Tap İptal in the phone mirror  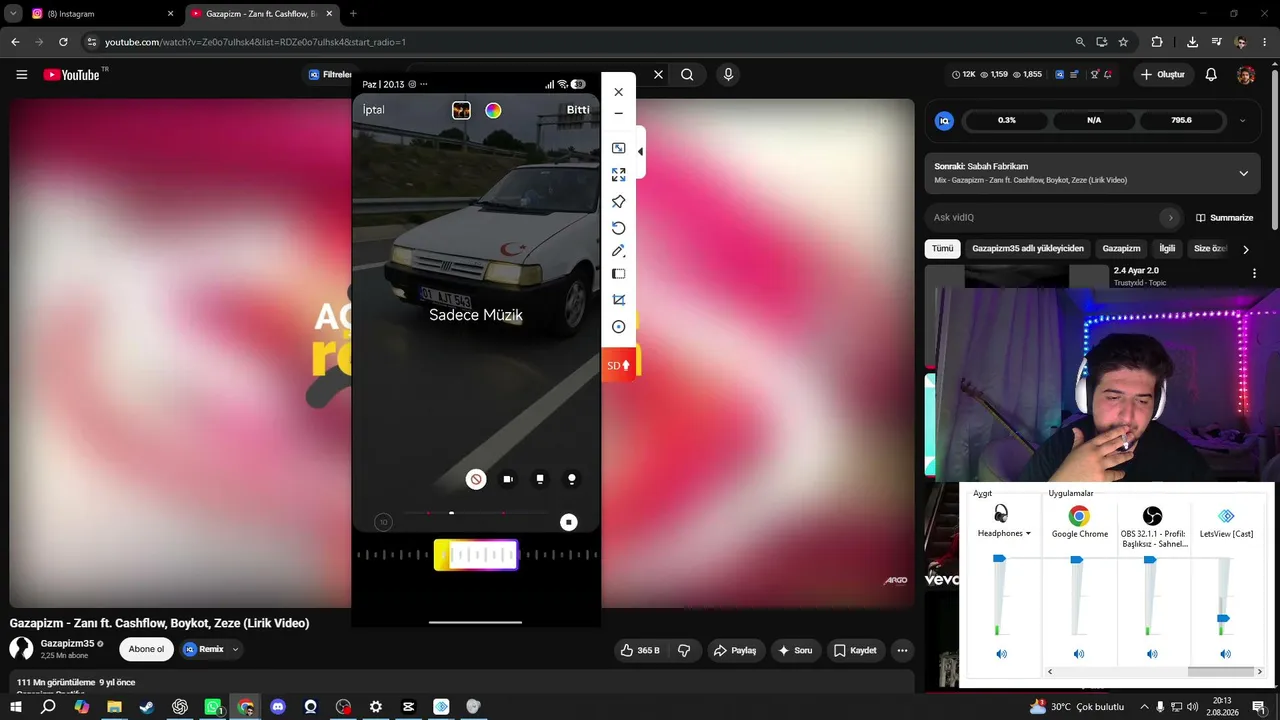click(373, 110)
